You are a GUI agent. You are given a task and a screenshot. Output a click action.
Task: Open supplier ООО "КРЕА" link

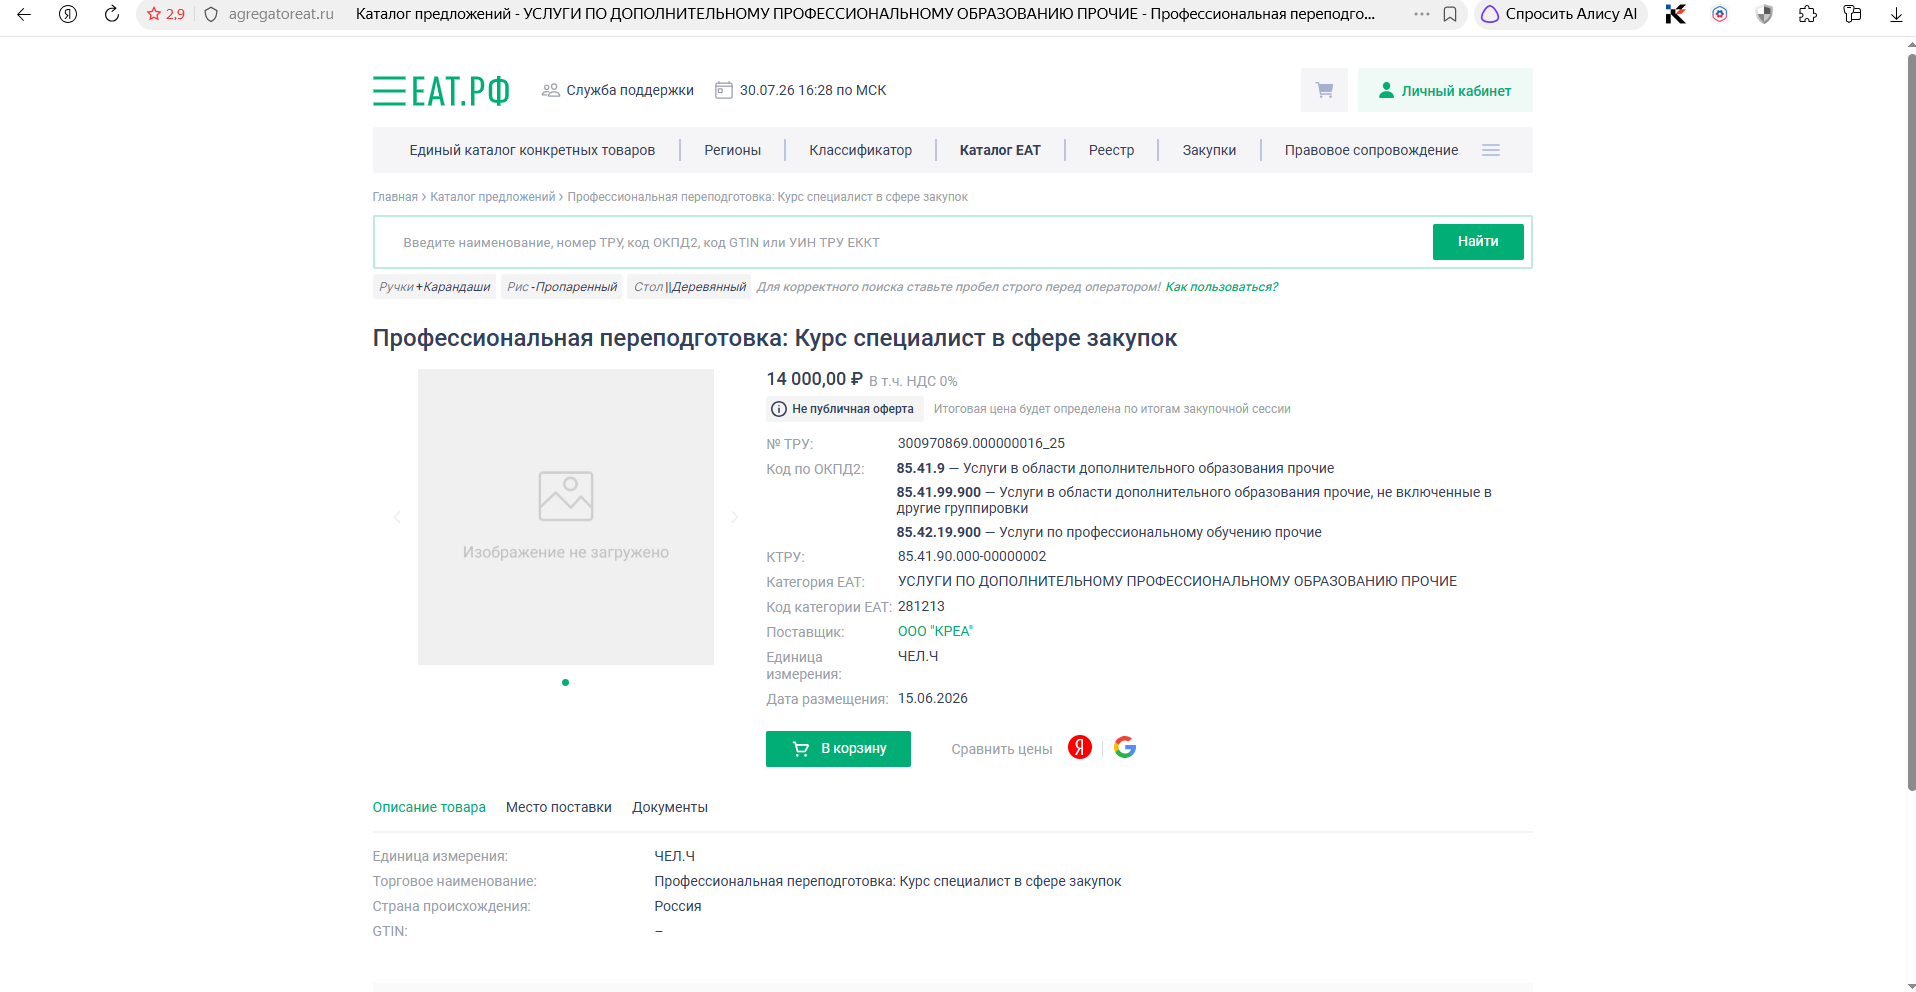coord(935,631)
